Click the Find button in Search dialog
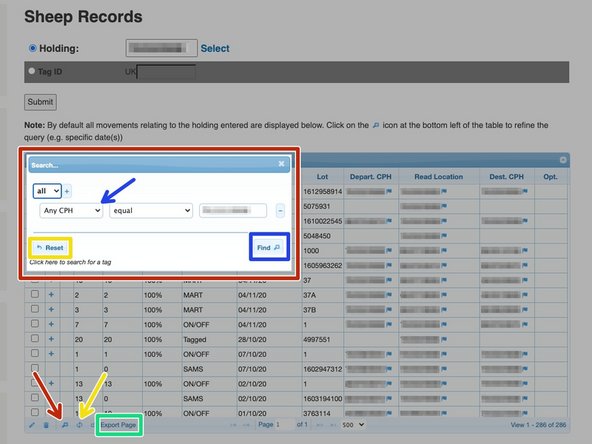Screen dimensions: 592x444 (x=269, y=248)
